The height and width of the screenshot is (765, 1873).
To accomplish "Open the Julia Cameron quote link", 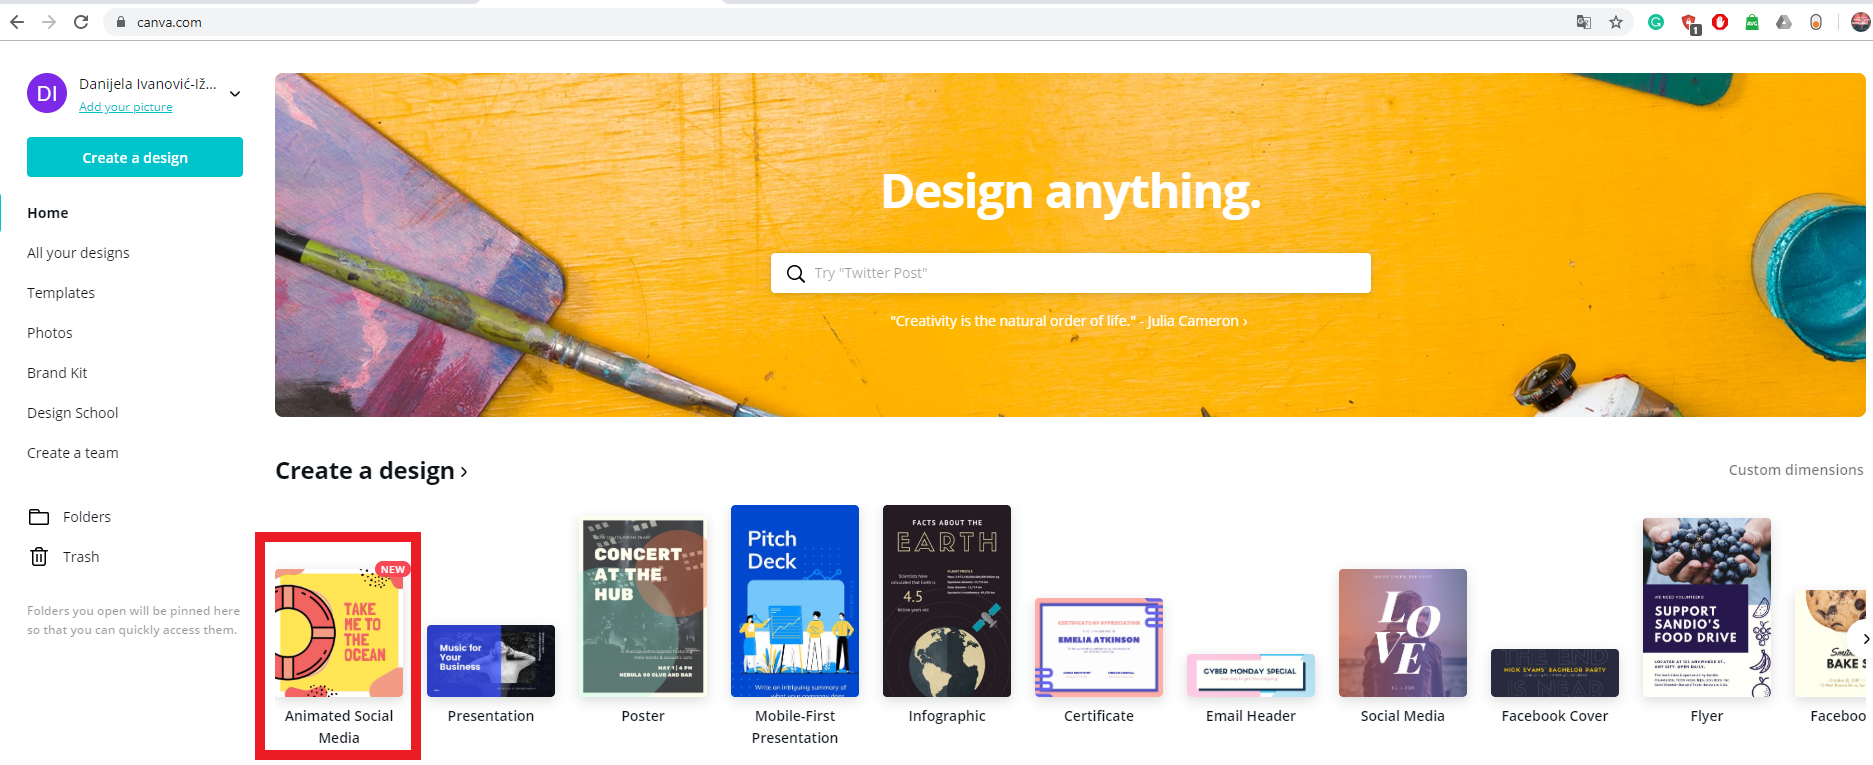I will tap(1068, 321).
